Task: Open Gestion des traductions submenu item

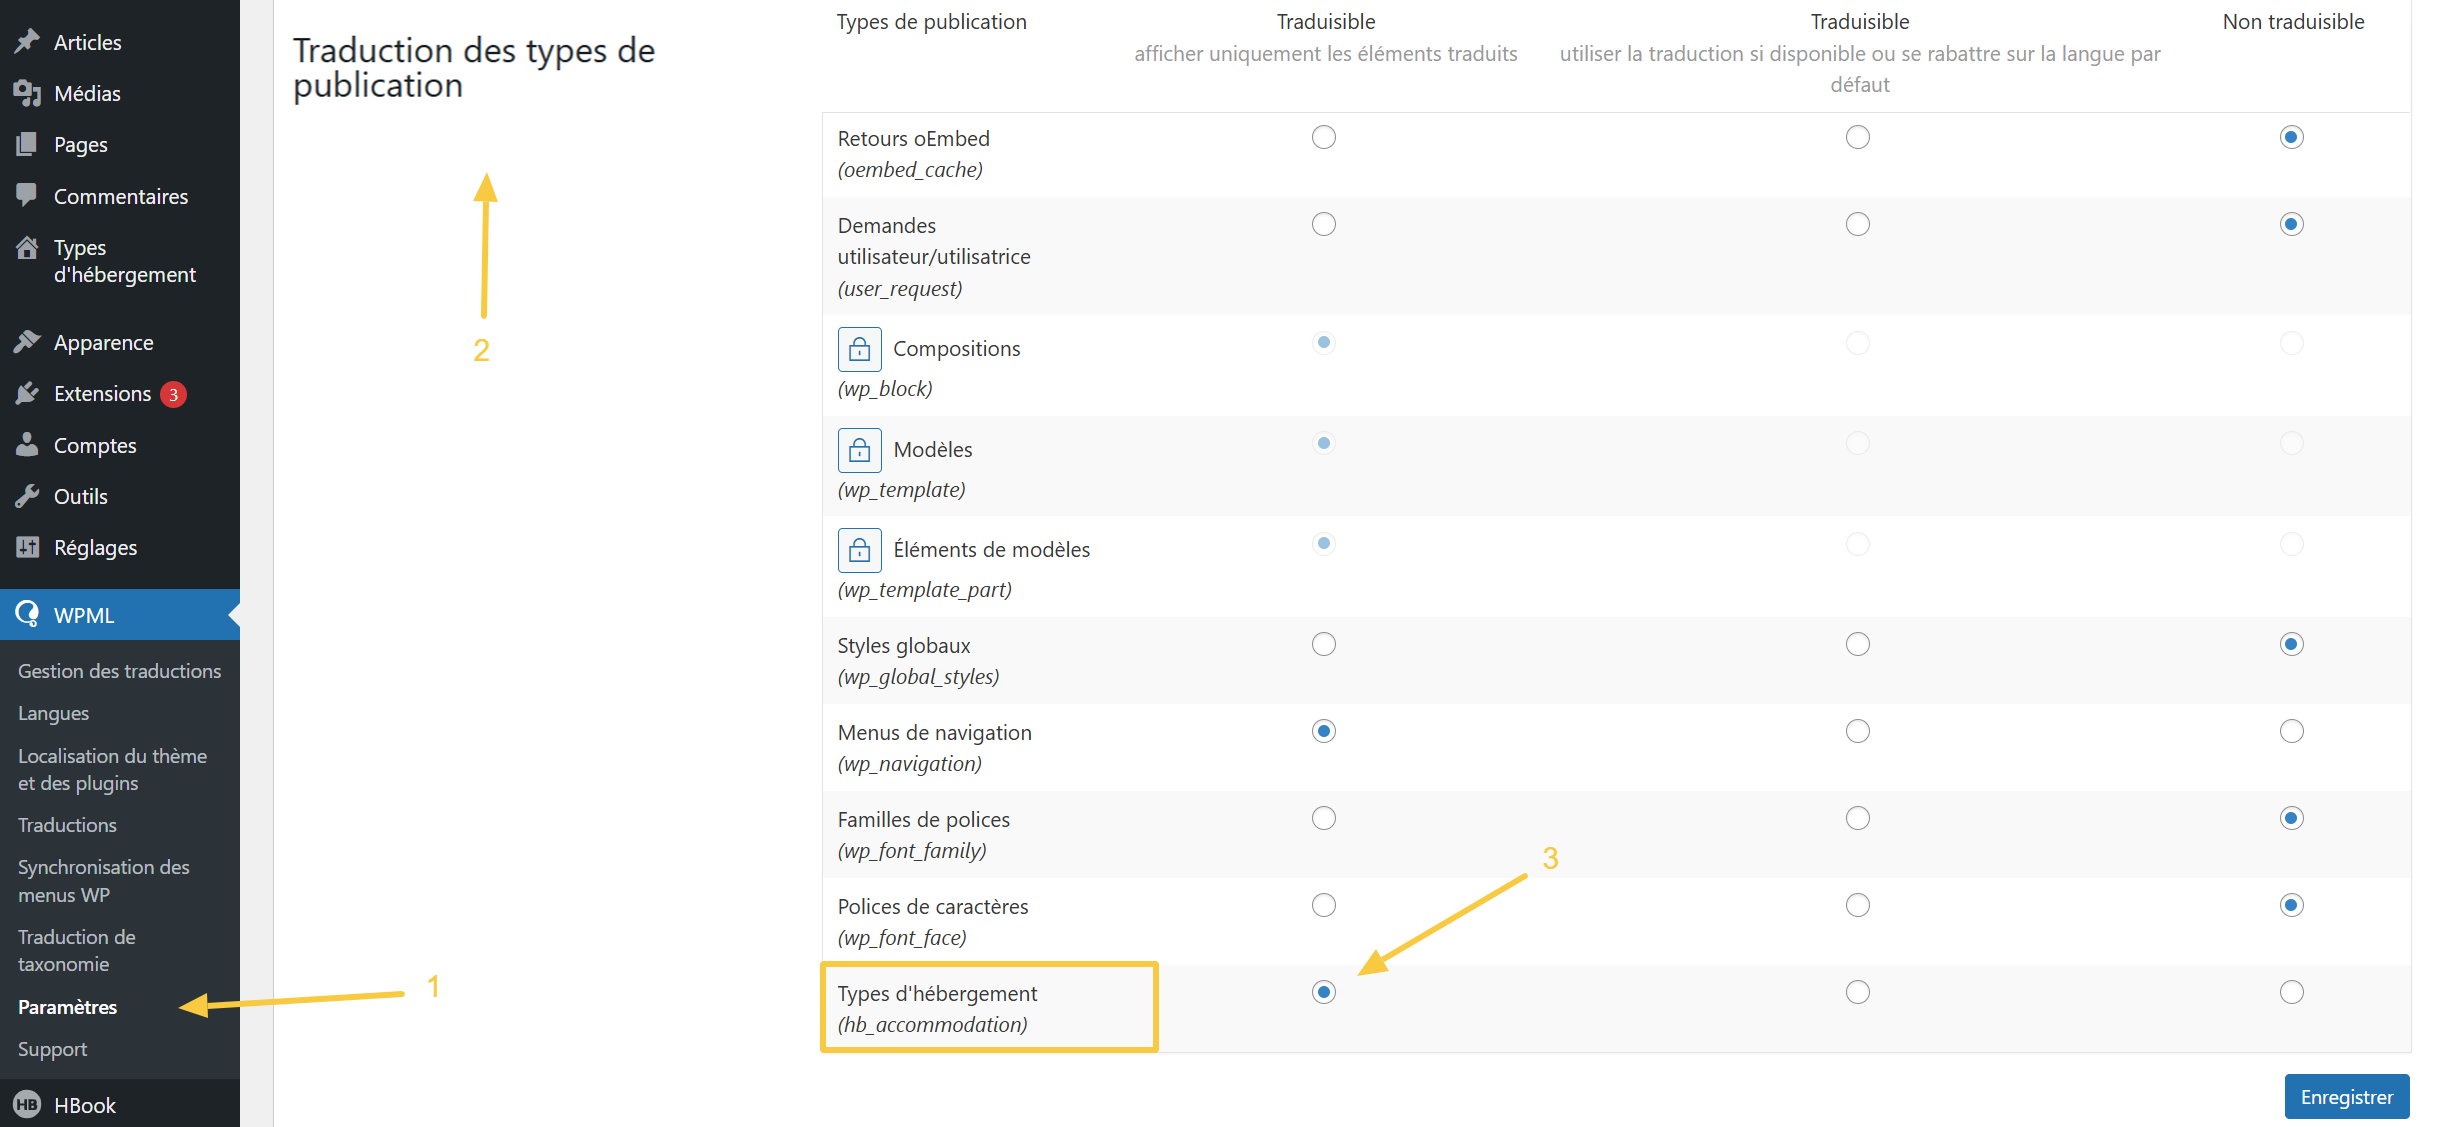Action: [119, 671]
